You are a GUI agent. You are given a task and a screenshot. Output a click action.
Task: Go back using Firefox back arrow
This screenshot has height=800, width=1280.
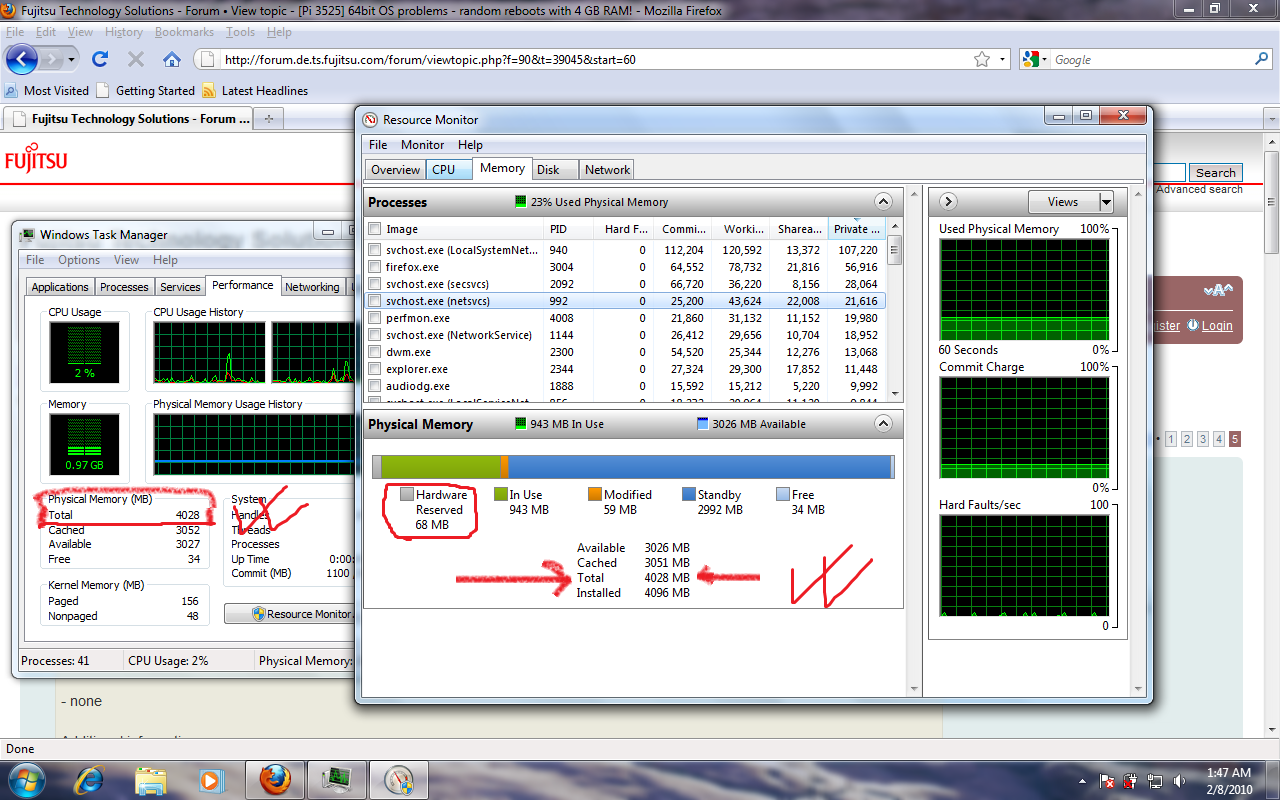[21, 59]
